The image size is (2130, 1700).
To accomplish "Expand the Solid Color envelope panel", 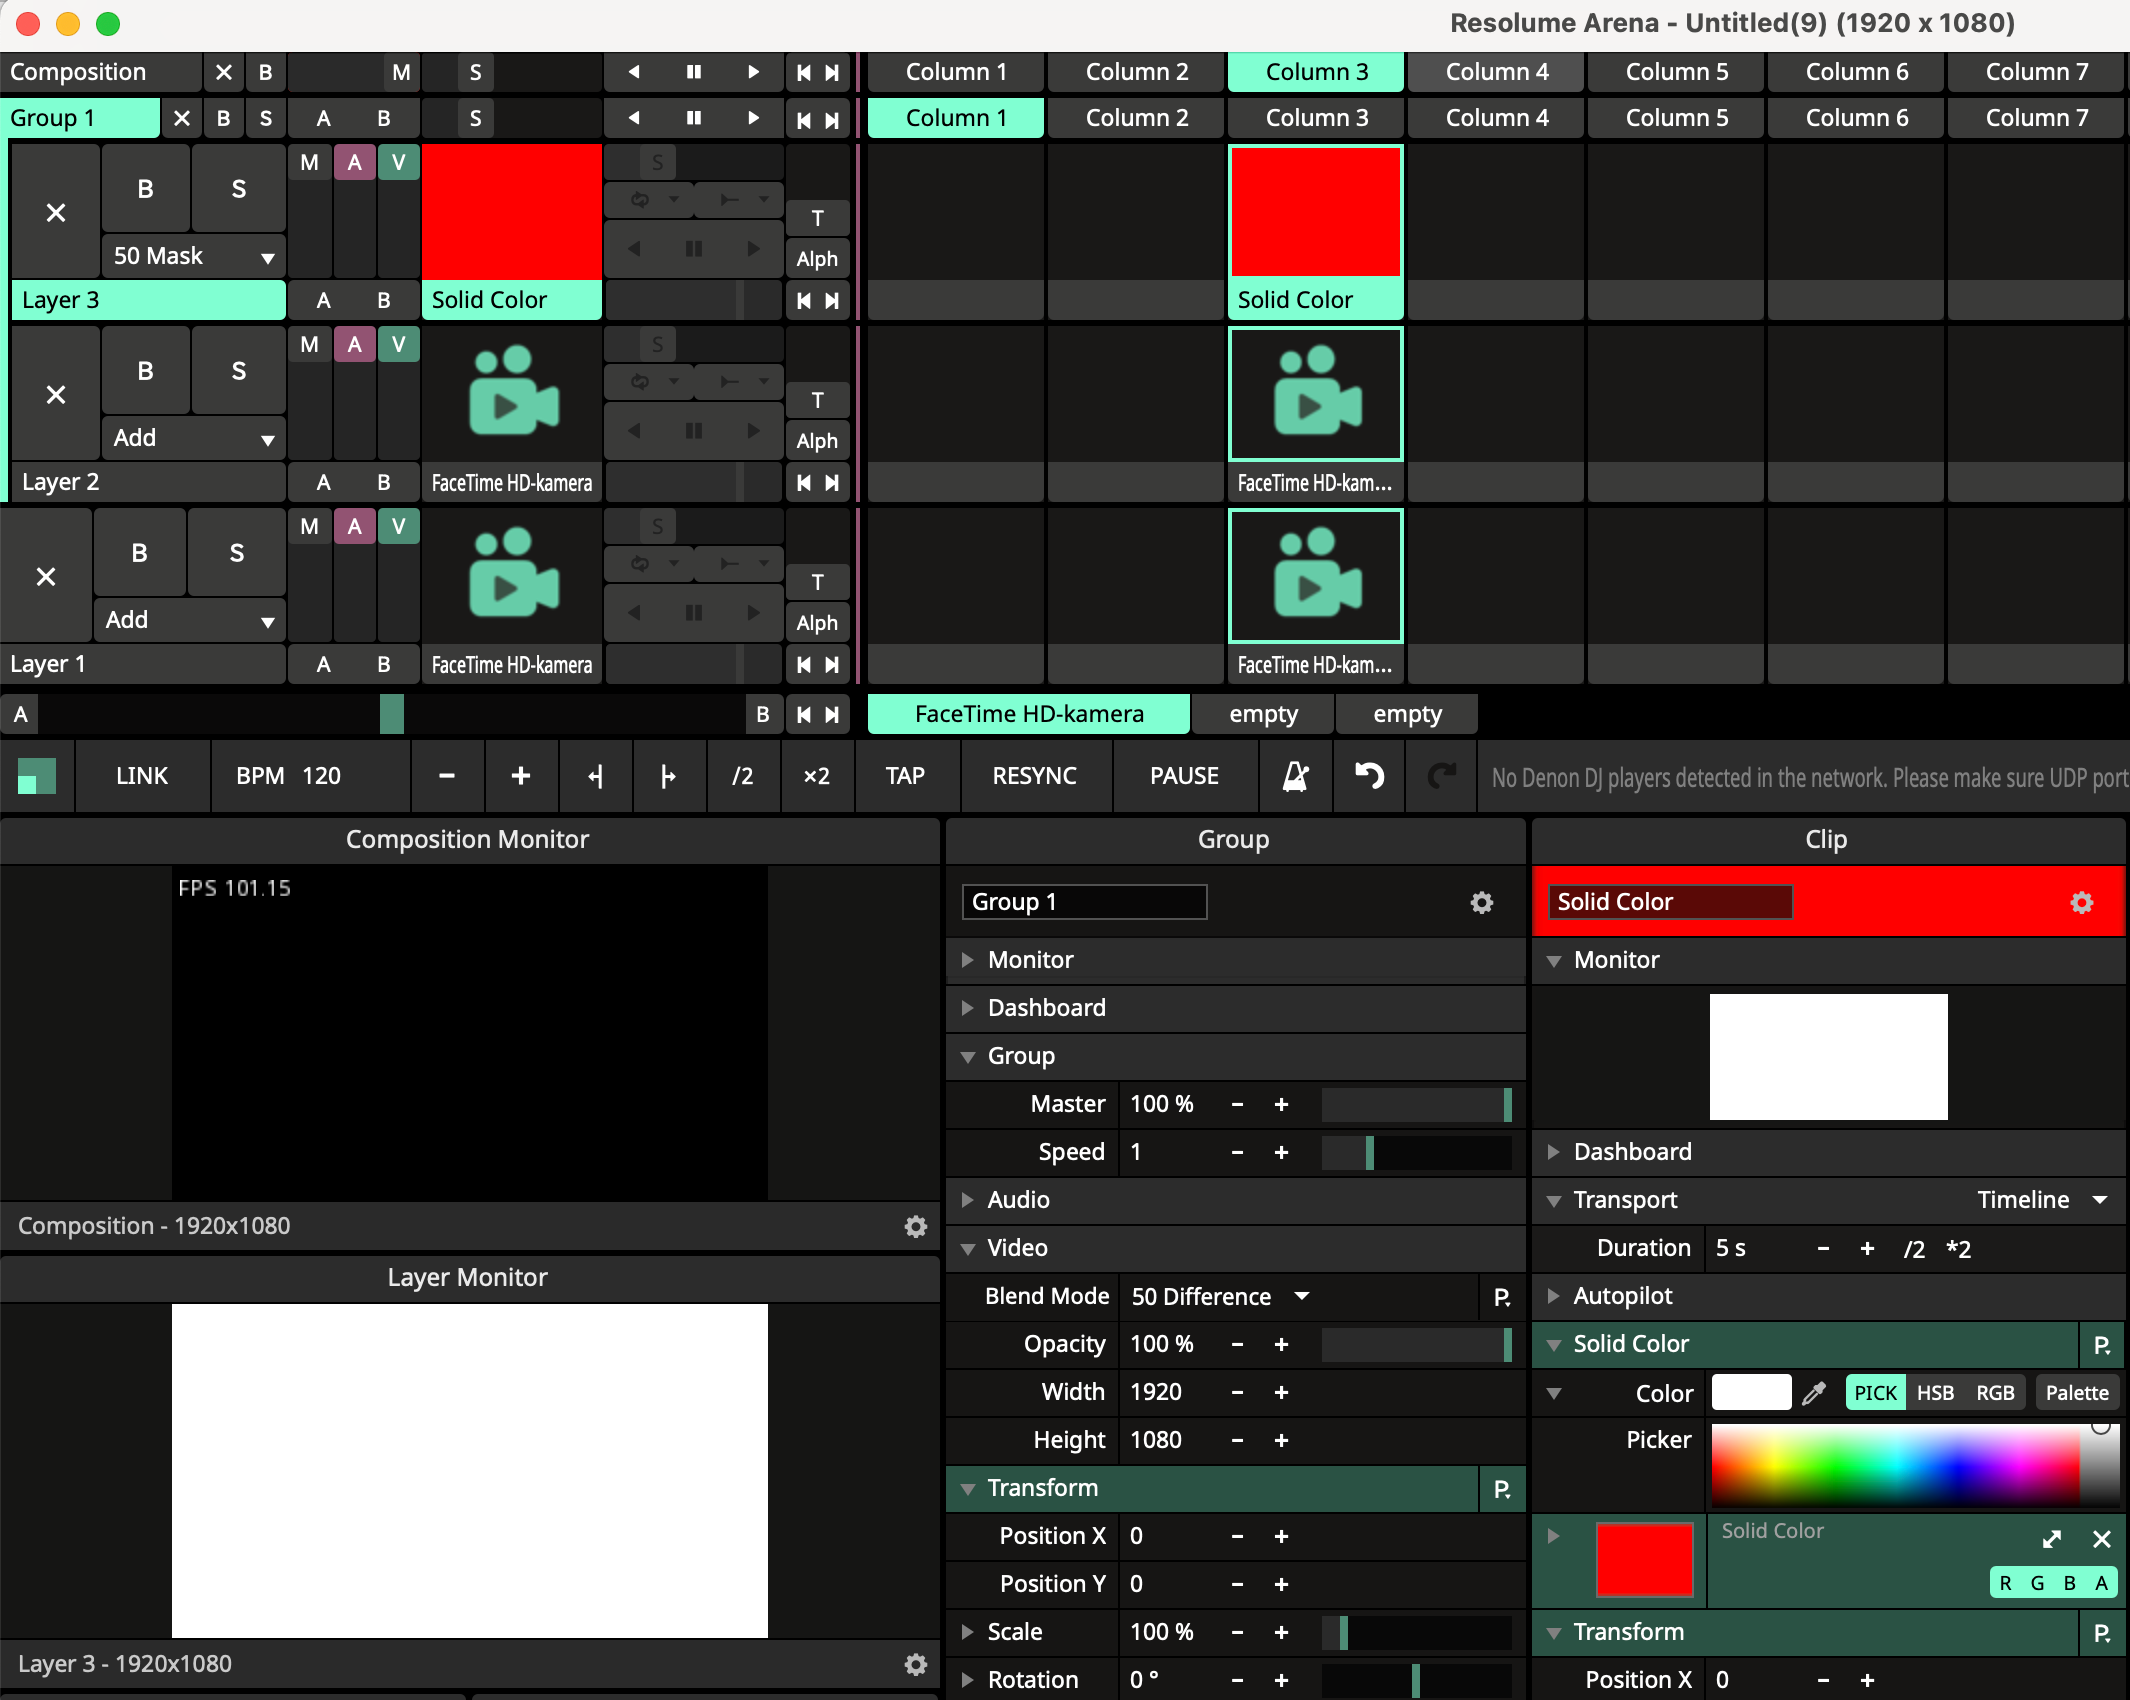I will click(x=2051, y=1539).
